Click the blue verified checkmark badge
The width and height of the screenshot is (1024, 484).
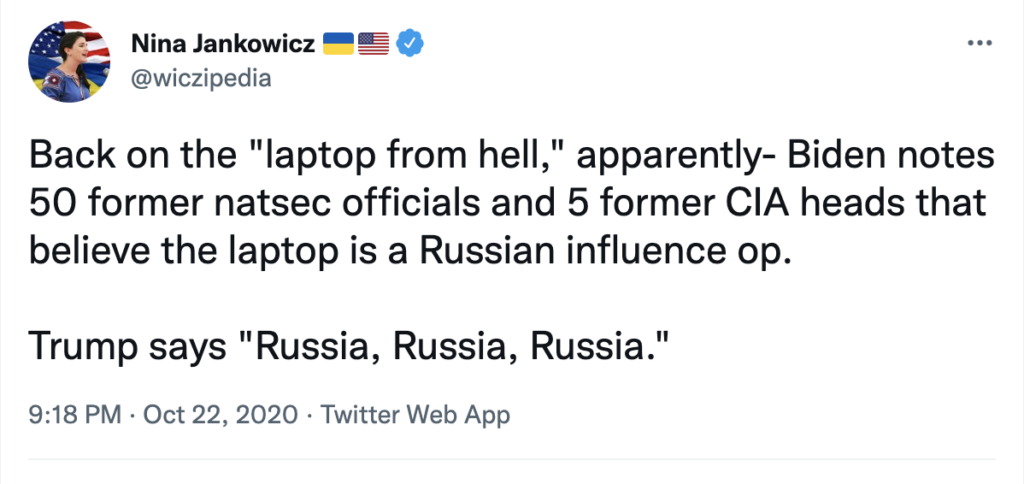tap(411, 44)
